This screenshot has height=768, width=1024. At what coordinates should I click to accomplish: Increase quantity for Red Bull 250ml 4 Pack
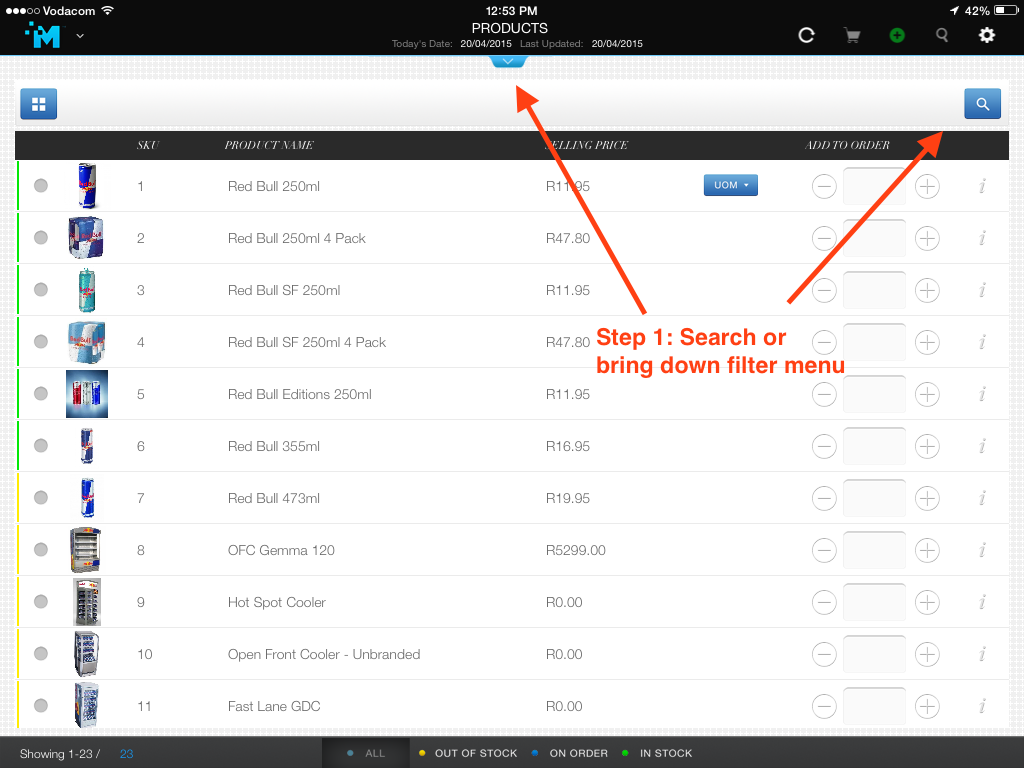click(x=927, y=238)
